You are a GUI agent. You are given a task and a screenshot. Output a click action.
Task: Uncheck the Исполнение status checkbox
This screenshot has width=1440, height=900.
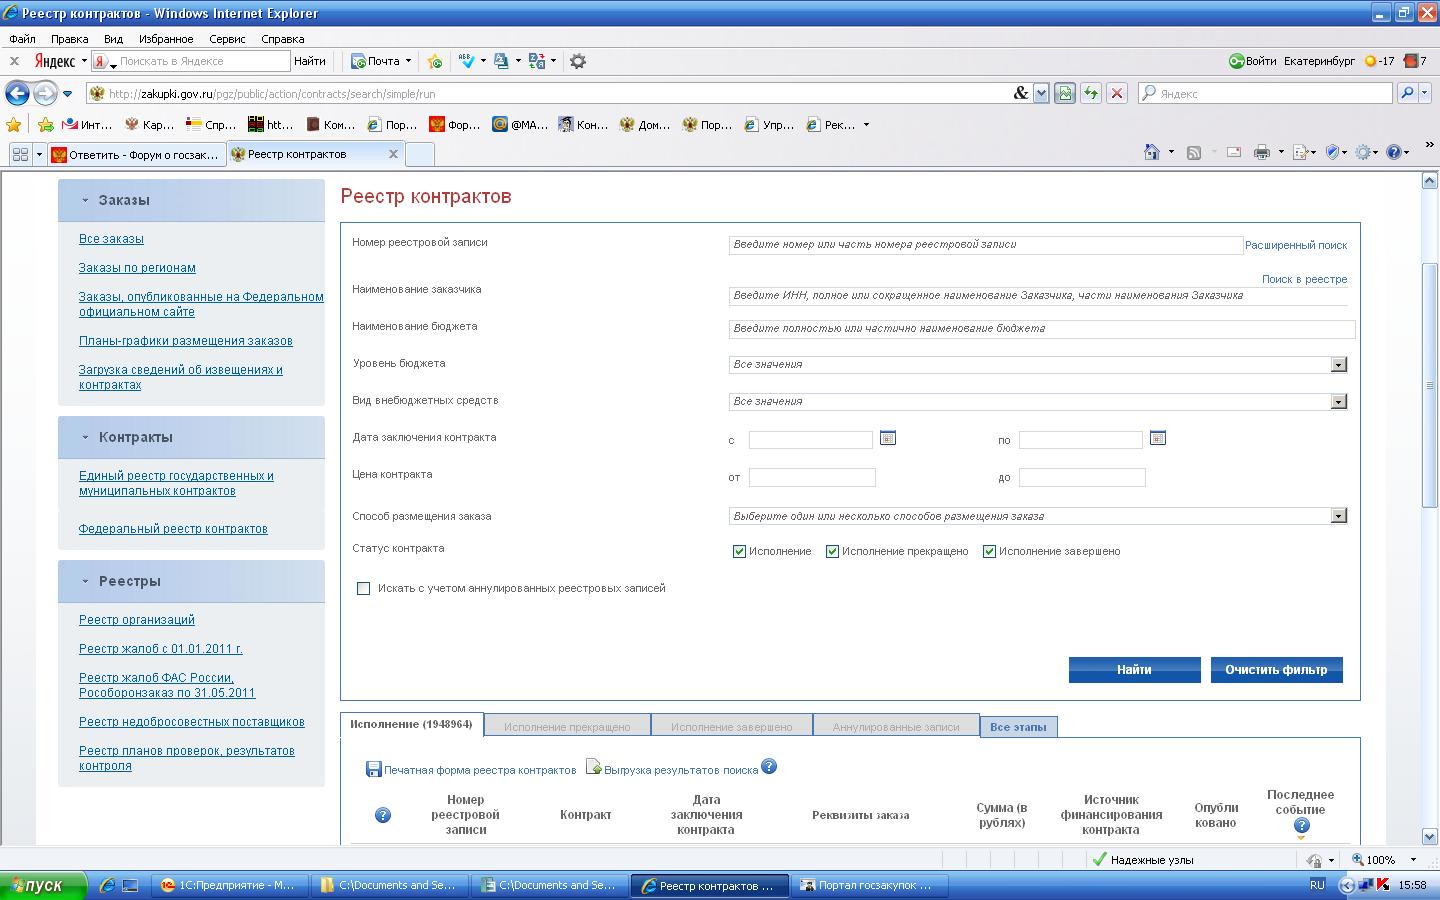pyautogui.click(x=740, y=551)
